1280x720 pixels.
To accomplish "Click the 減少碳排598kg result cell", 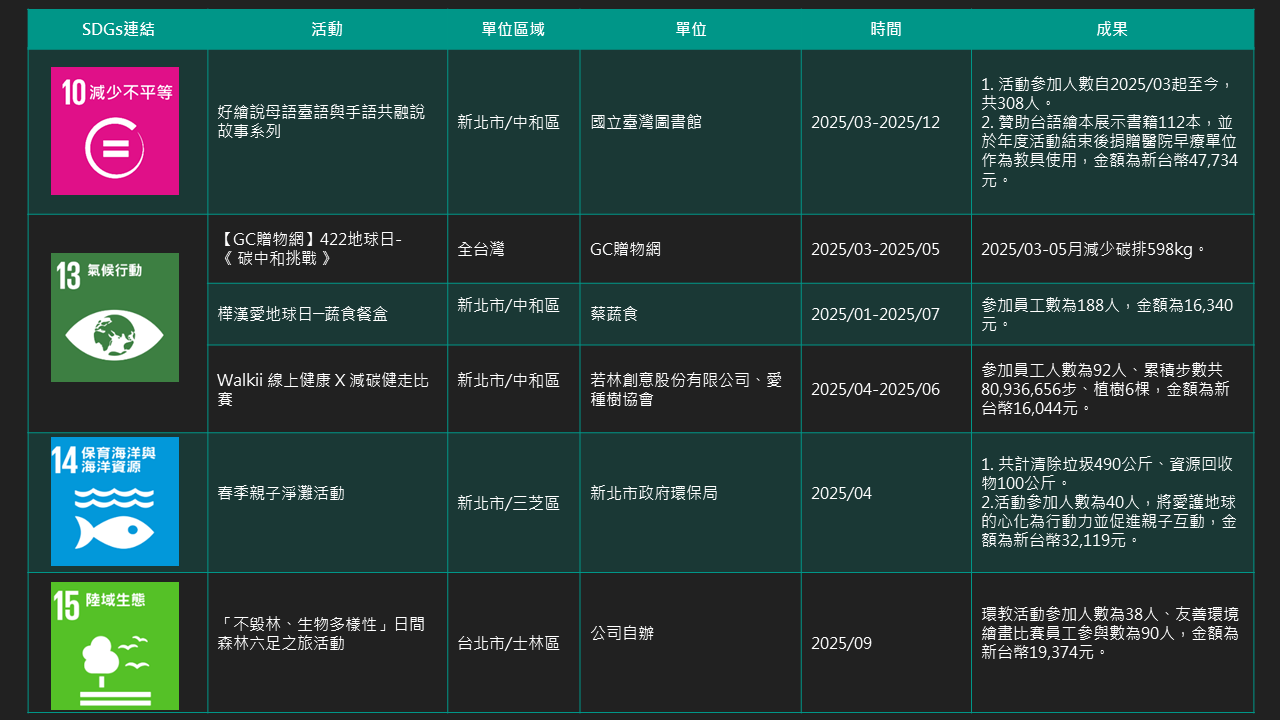I will point(1094,249).
